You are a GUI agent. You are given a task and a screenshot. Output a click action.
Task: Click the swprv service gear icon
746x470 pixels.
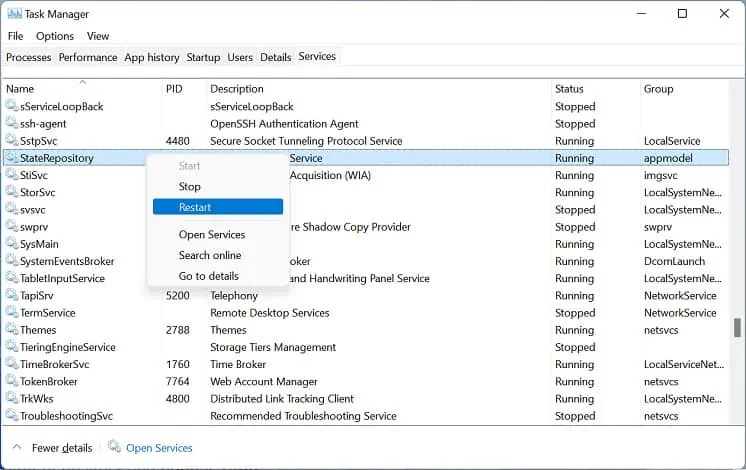(12, 226)
